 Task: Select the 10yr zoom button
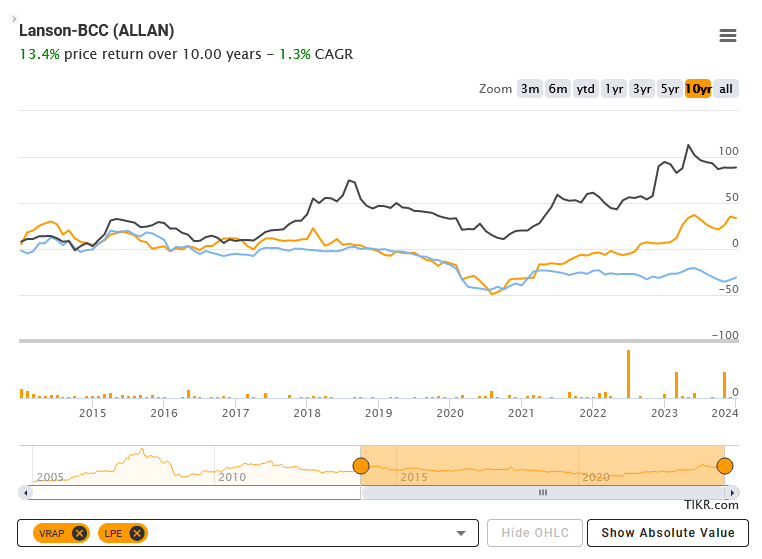point(698,89)
